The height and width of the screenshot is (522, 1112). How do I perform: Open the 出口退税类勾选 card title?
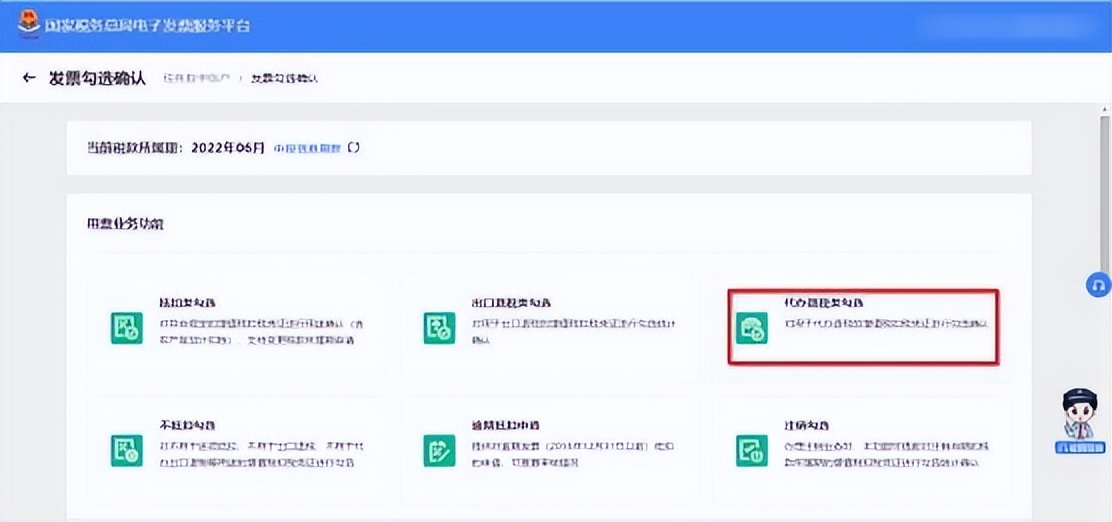click(x=511, y=303)
